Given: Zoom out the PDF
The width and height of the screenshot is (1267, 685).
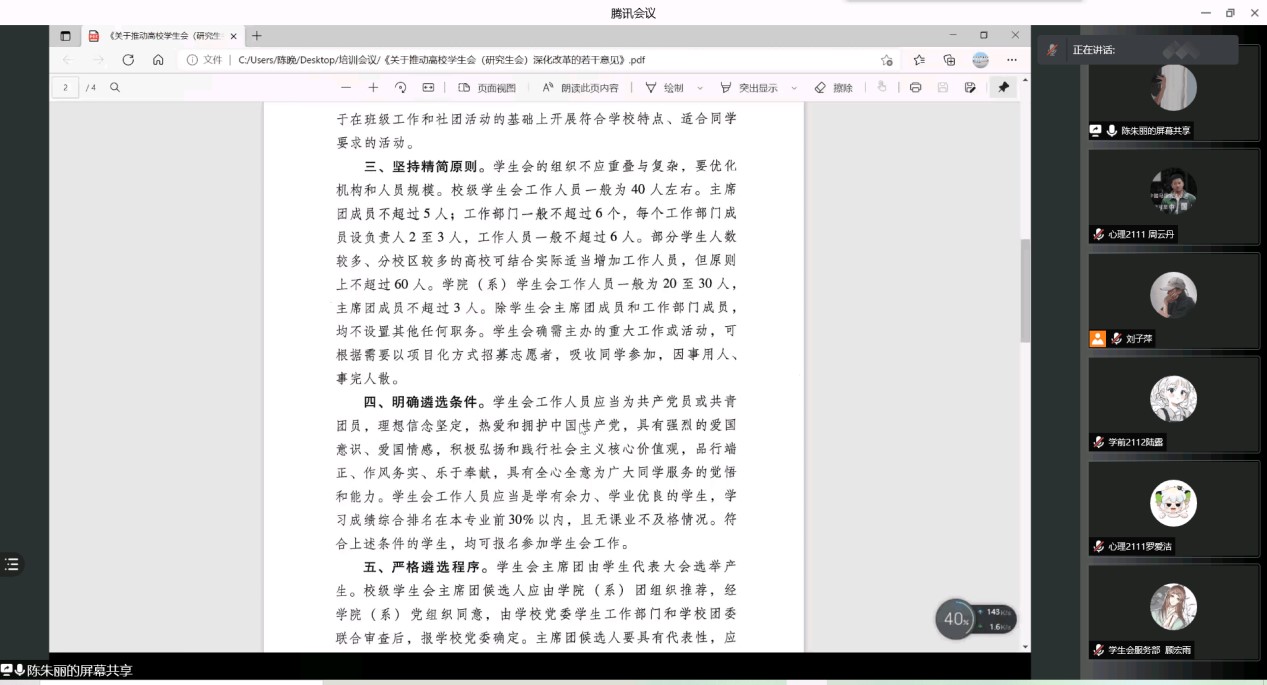Looking at the screenshot, I should click(x=346, y=88).
